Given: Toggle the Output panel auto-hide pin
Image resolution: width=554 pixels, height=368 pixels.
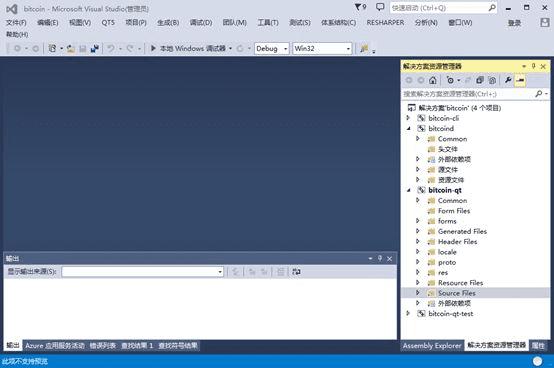Looking at the screenshot, I should [380, 259].
